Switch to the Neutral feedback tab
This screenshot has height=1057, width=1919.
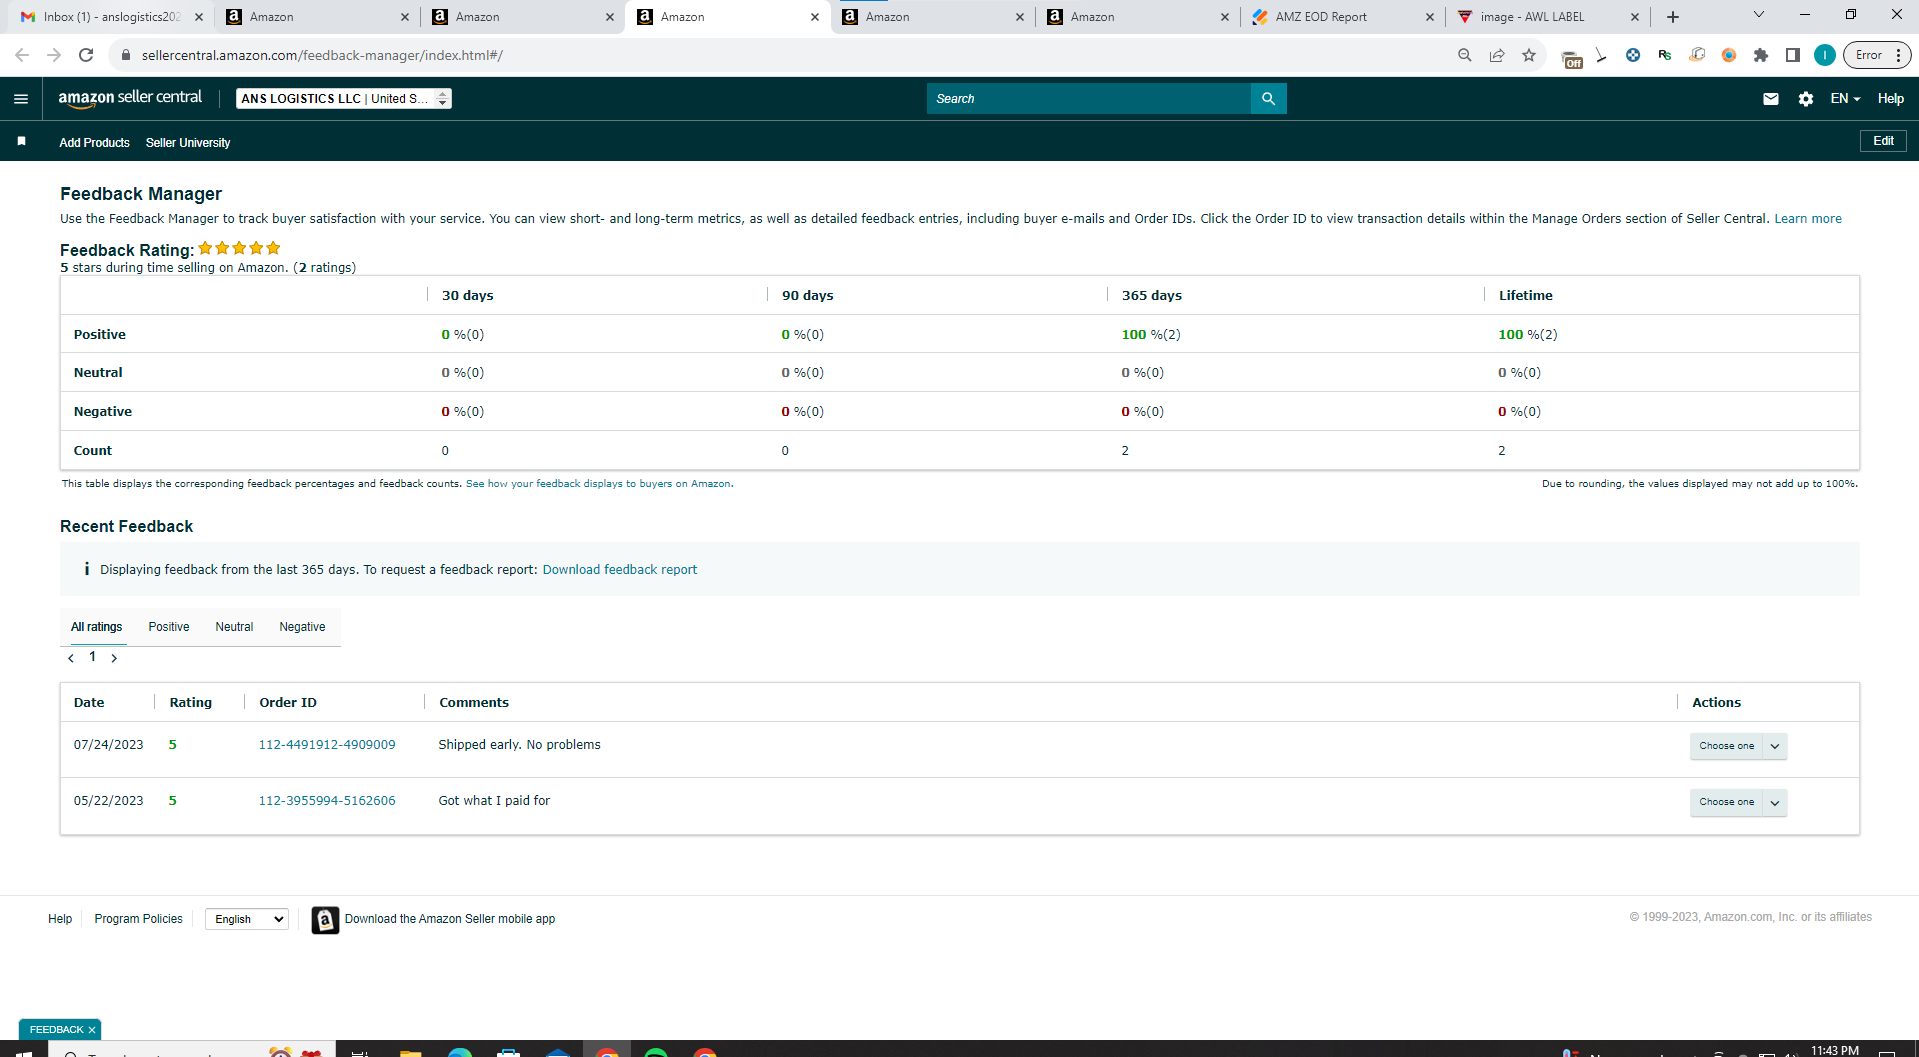tap(234, 627)
